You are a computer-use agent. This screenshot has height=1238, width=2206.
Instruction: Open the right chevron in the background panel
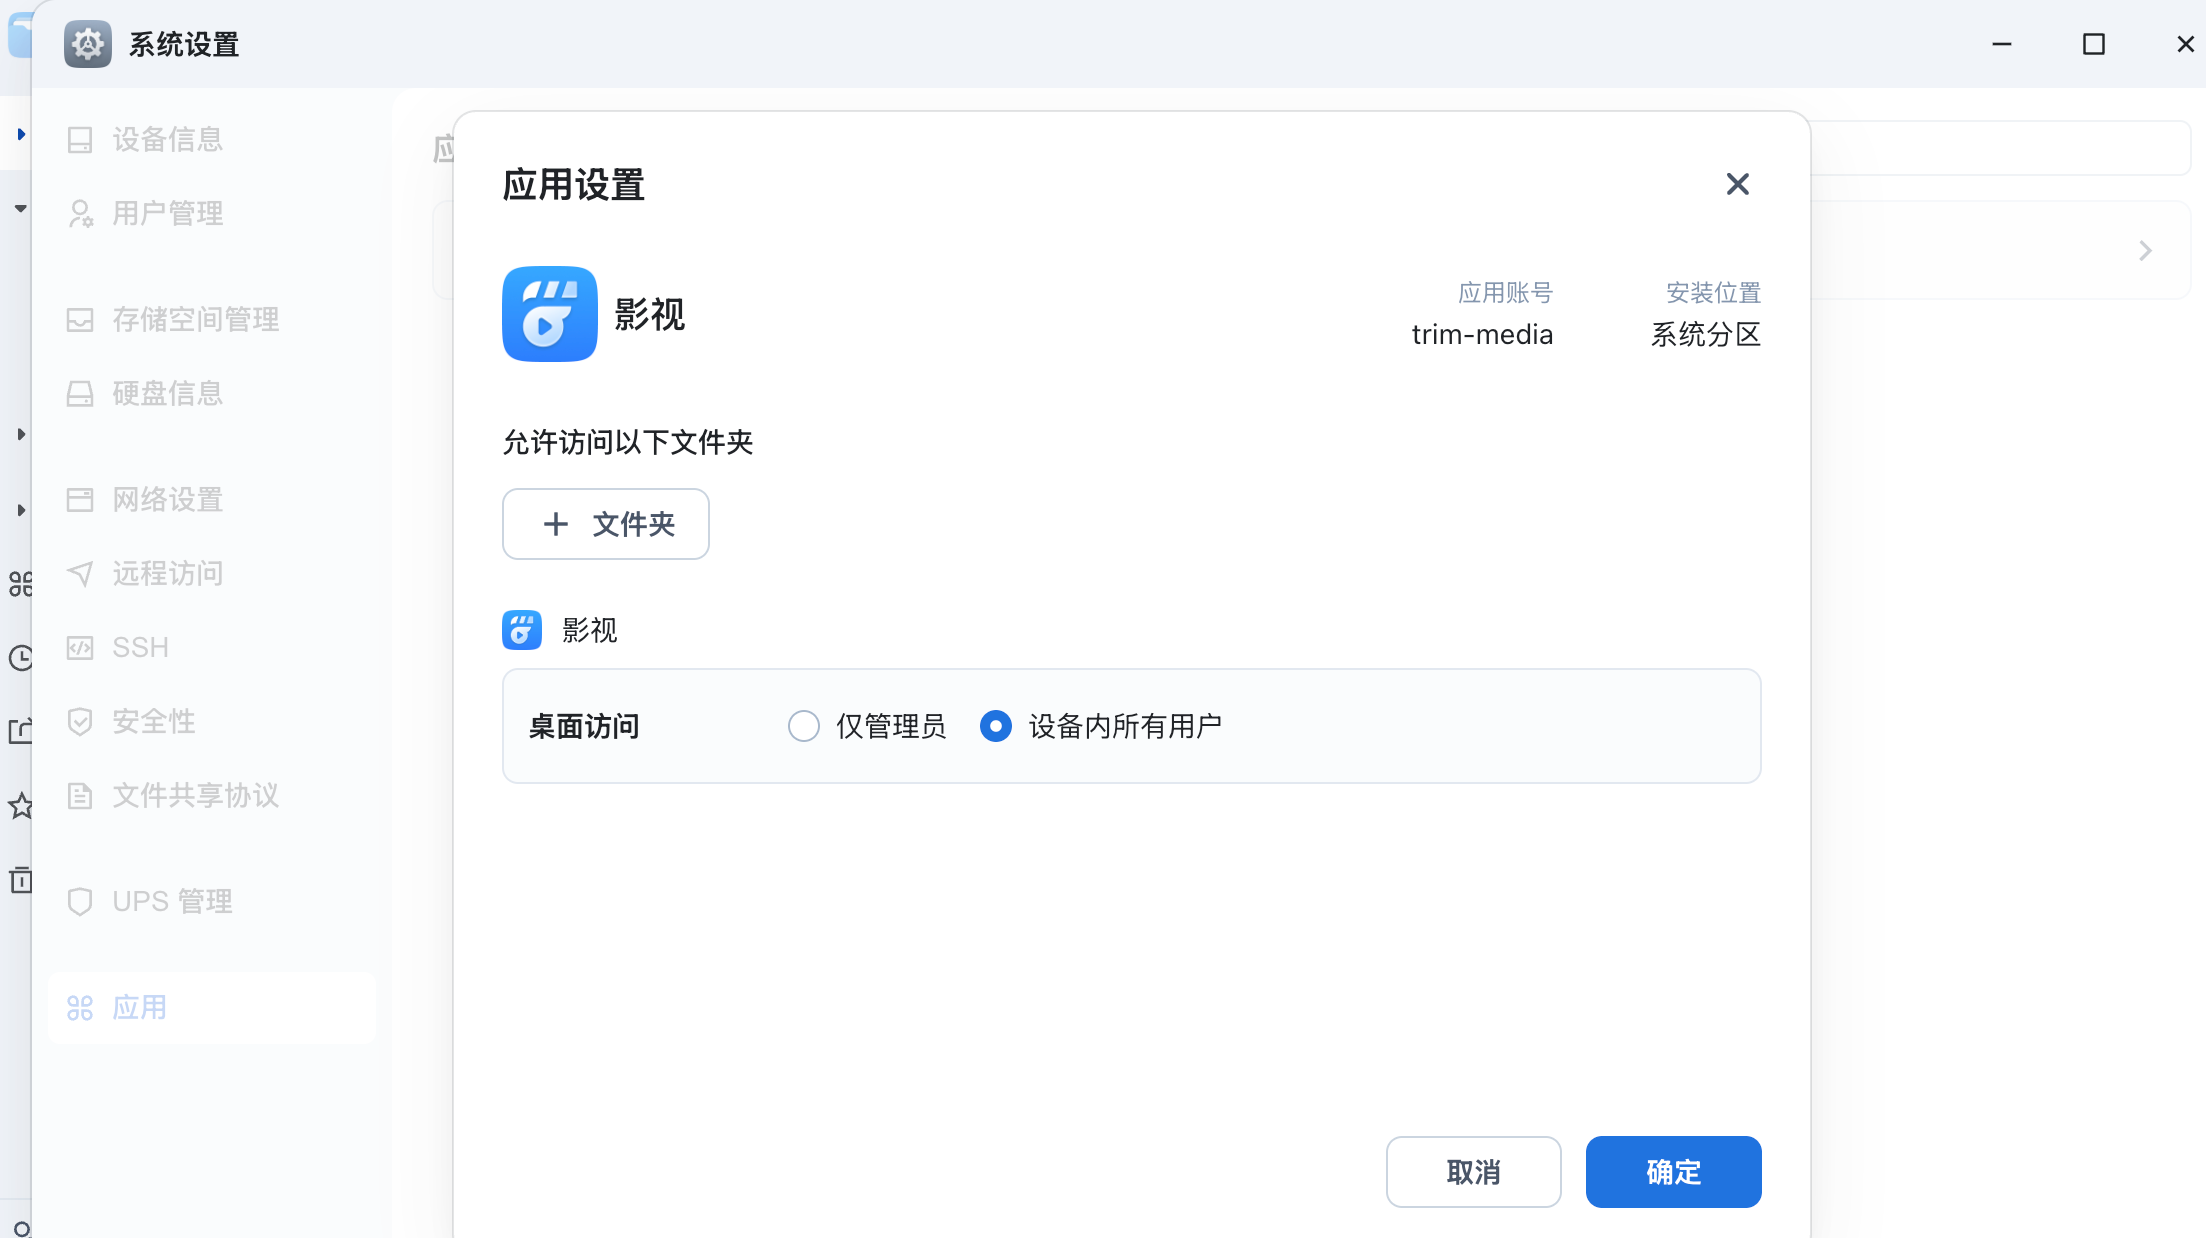pos(2144,250)
